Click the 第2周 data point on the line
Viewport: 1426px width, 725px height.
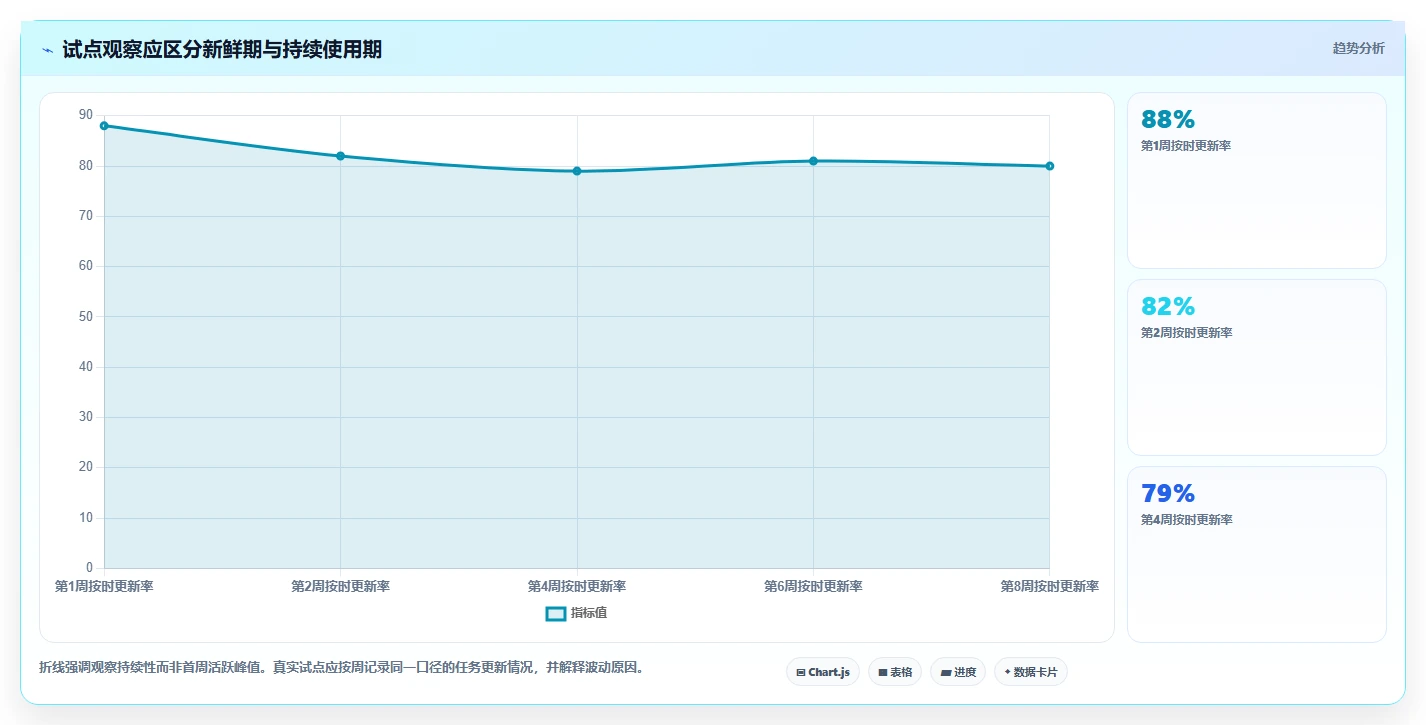(340, 156)
